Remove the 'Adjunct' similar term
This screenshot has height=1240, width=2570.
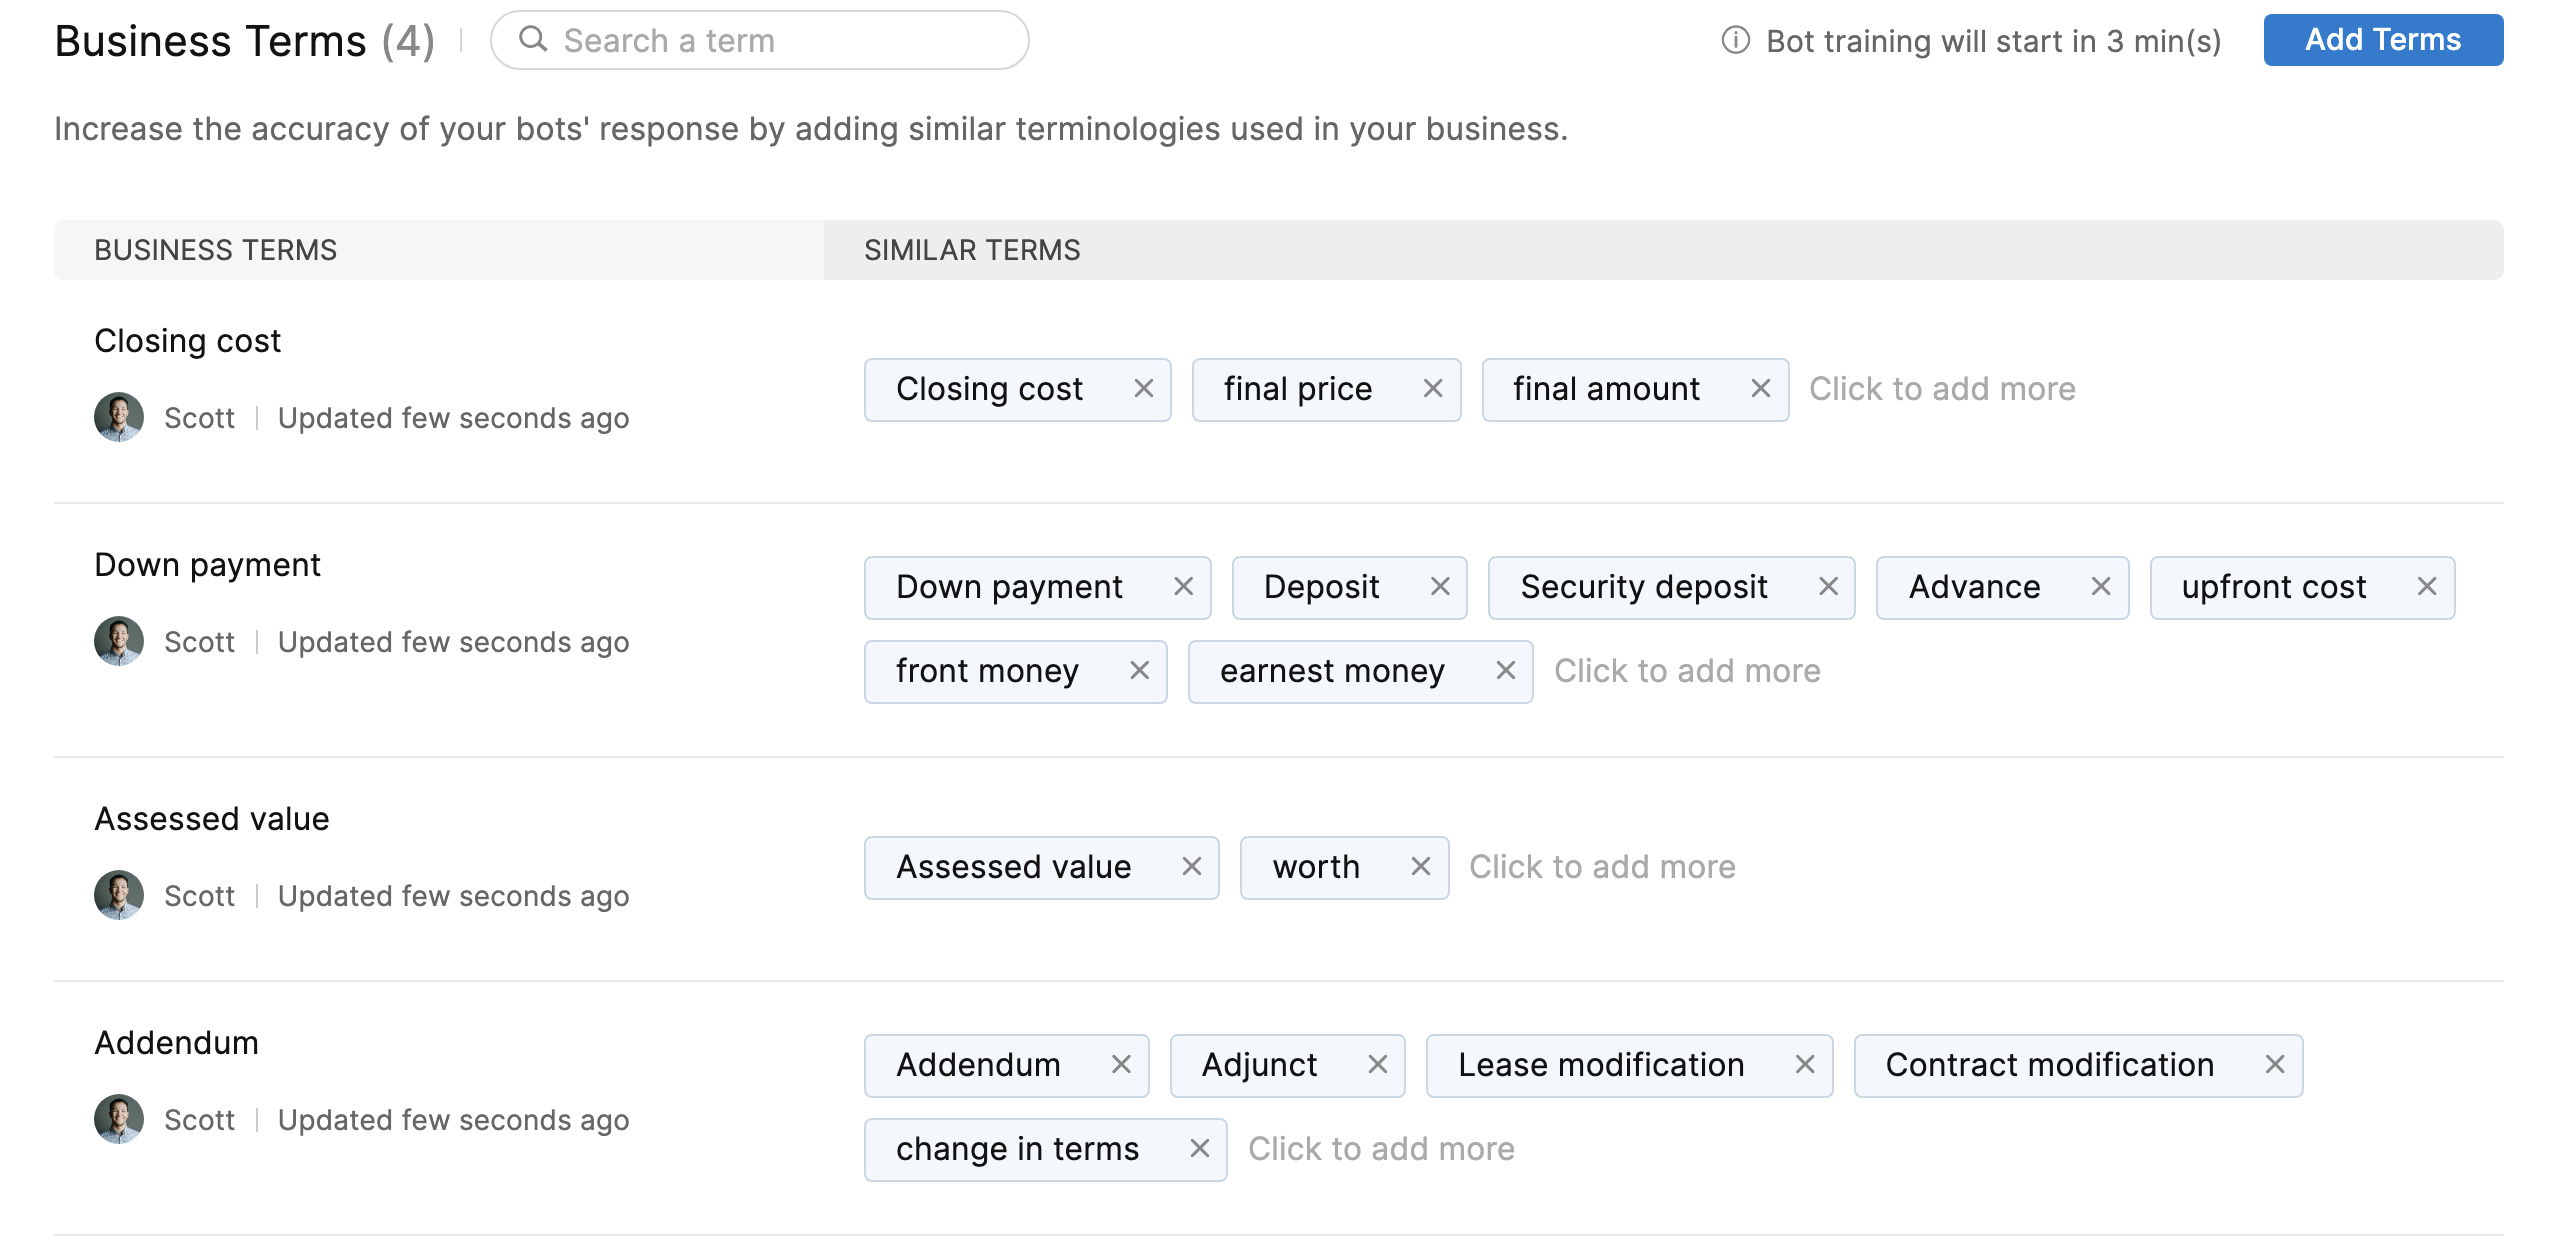[1377, 1065]
